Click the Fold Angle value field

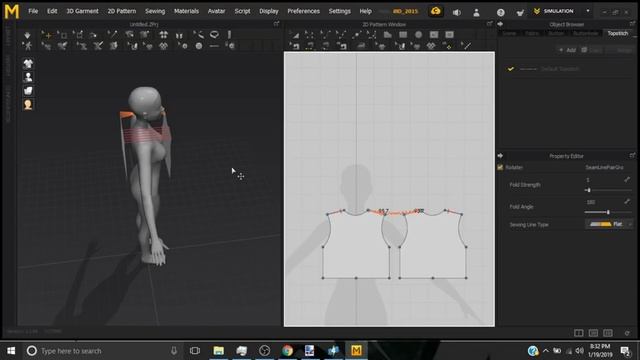[603, 202]
